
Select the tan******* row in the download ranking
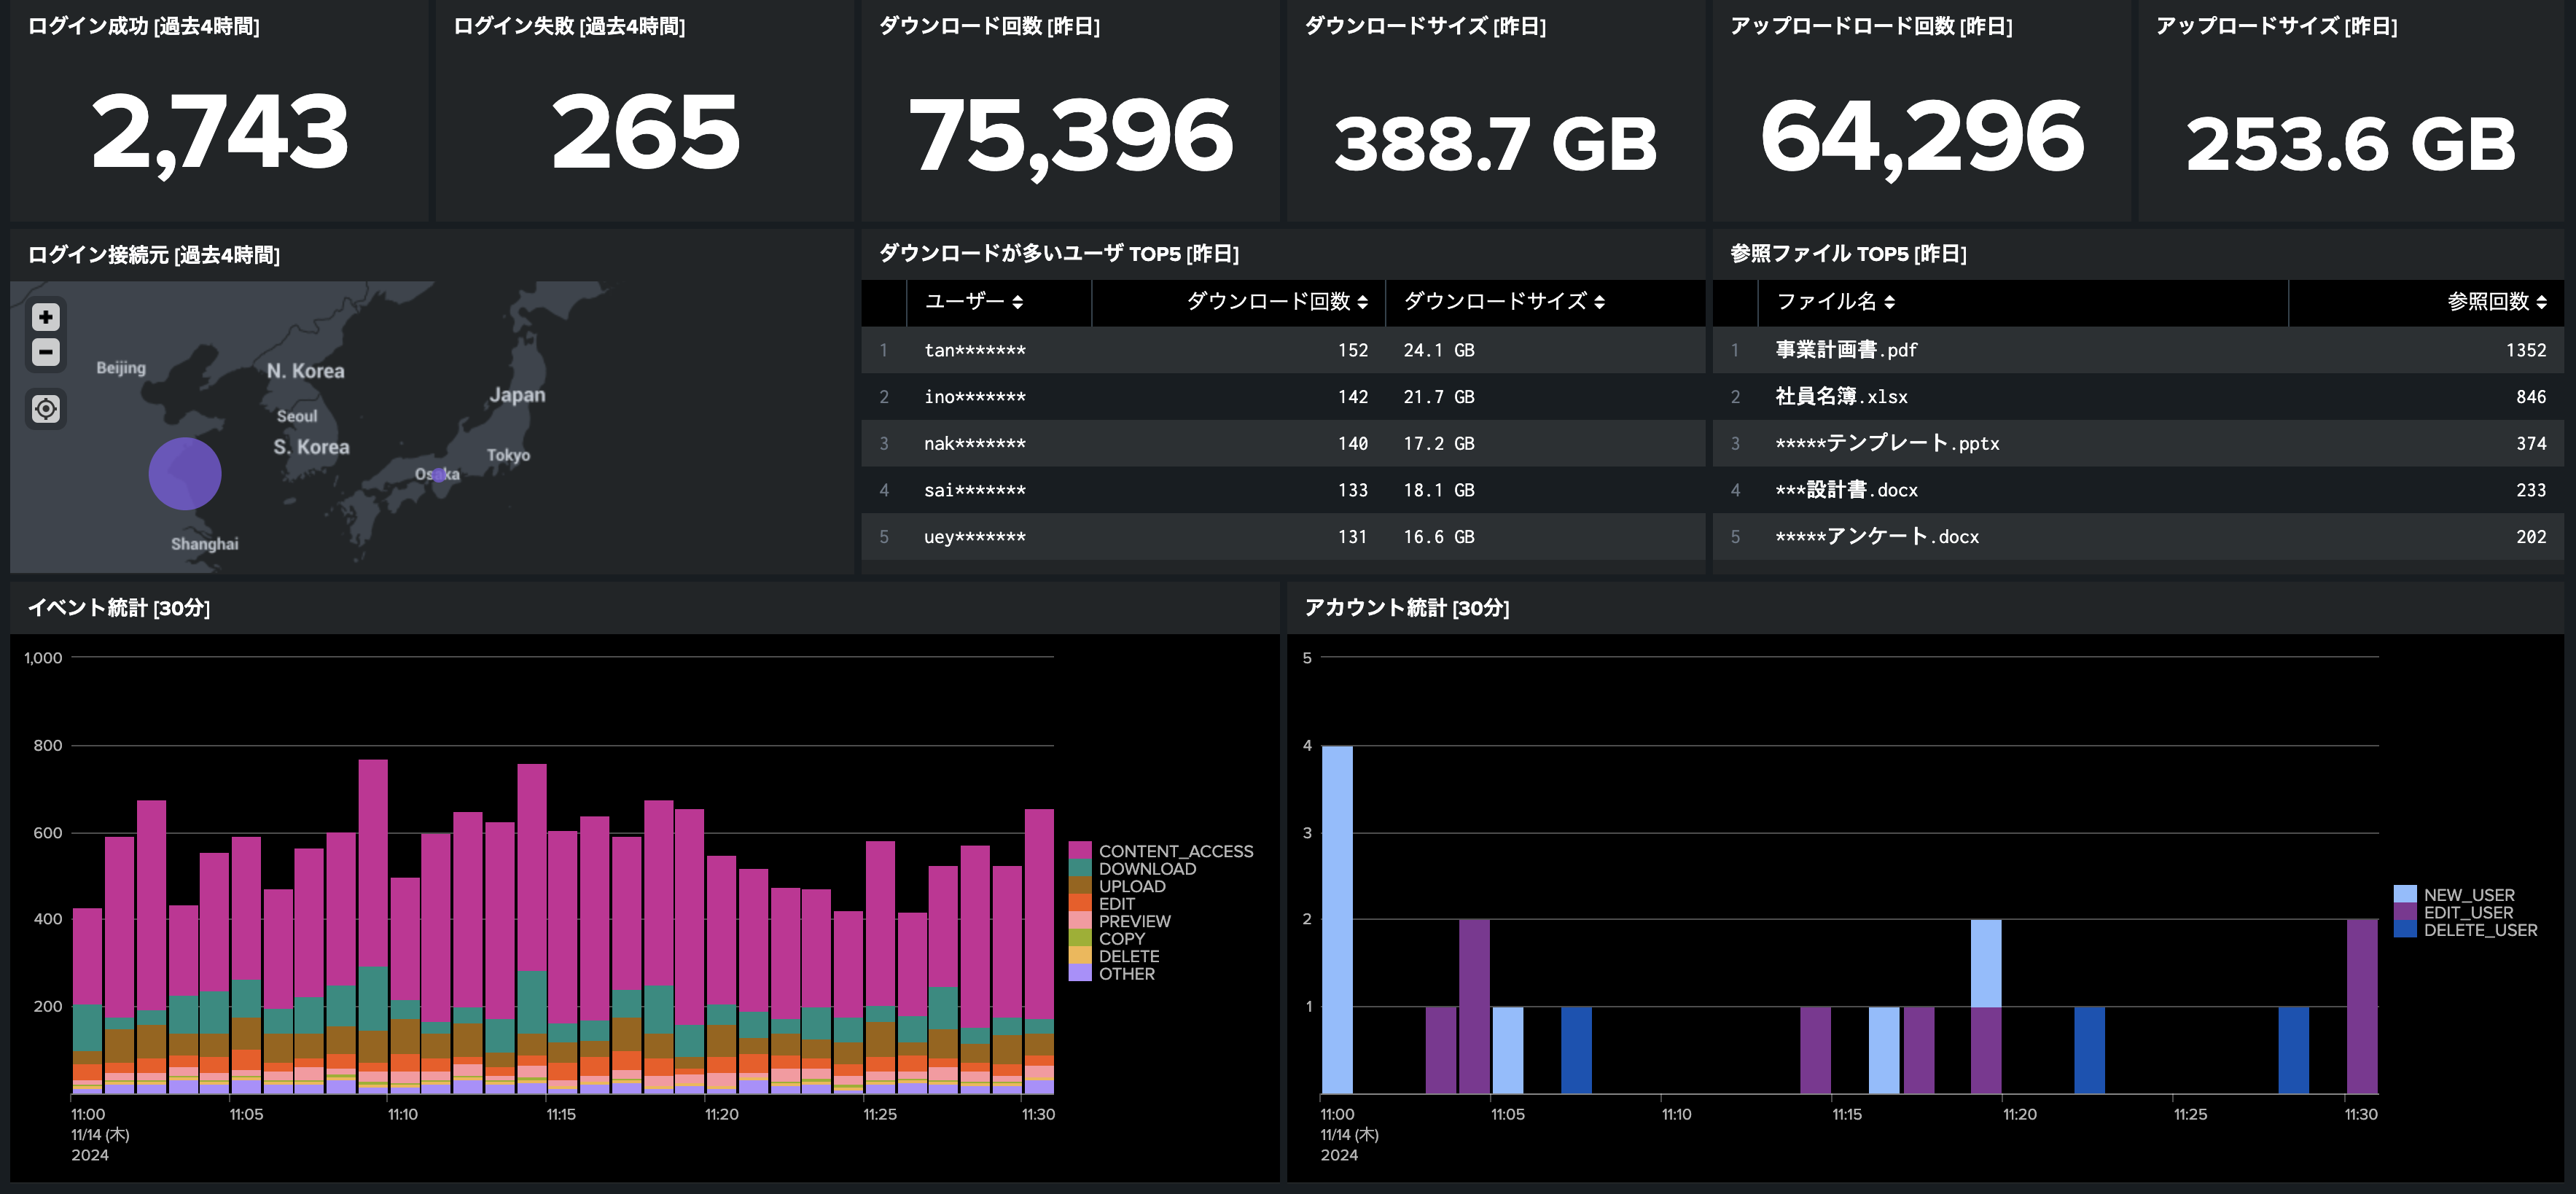[x=975, y=350]
